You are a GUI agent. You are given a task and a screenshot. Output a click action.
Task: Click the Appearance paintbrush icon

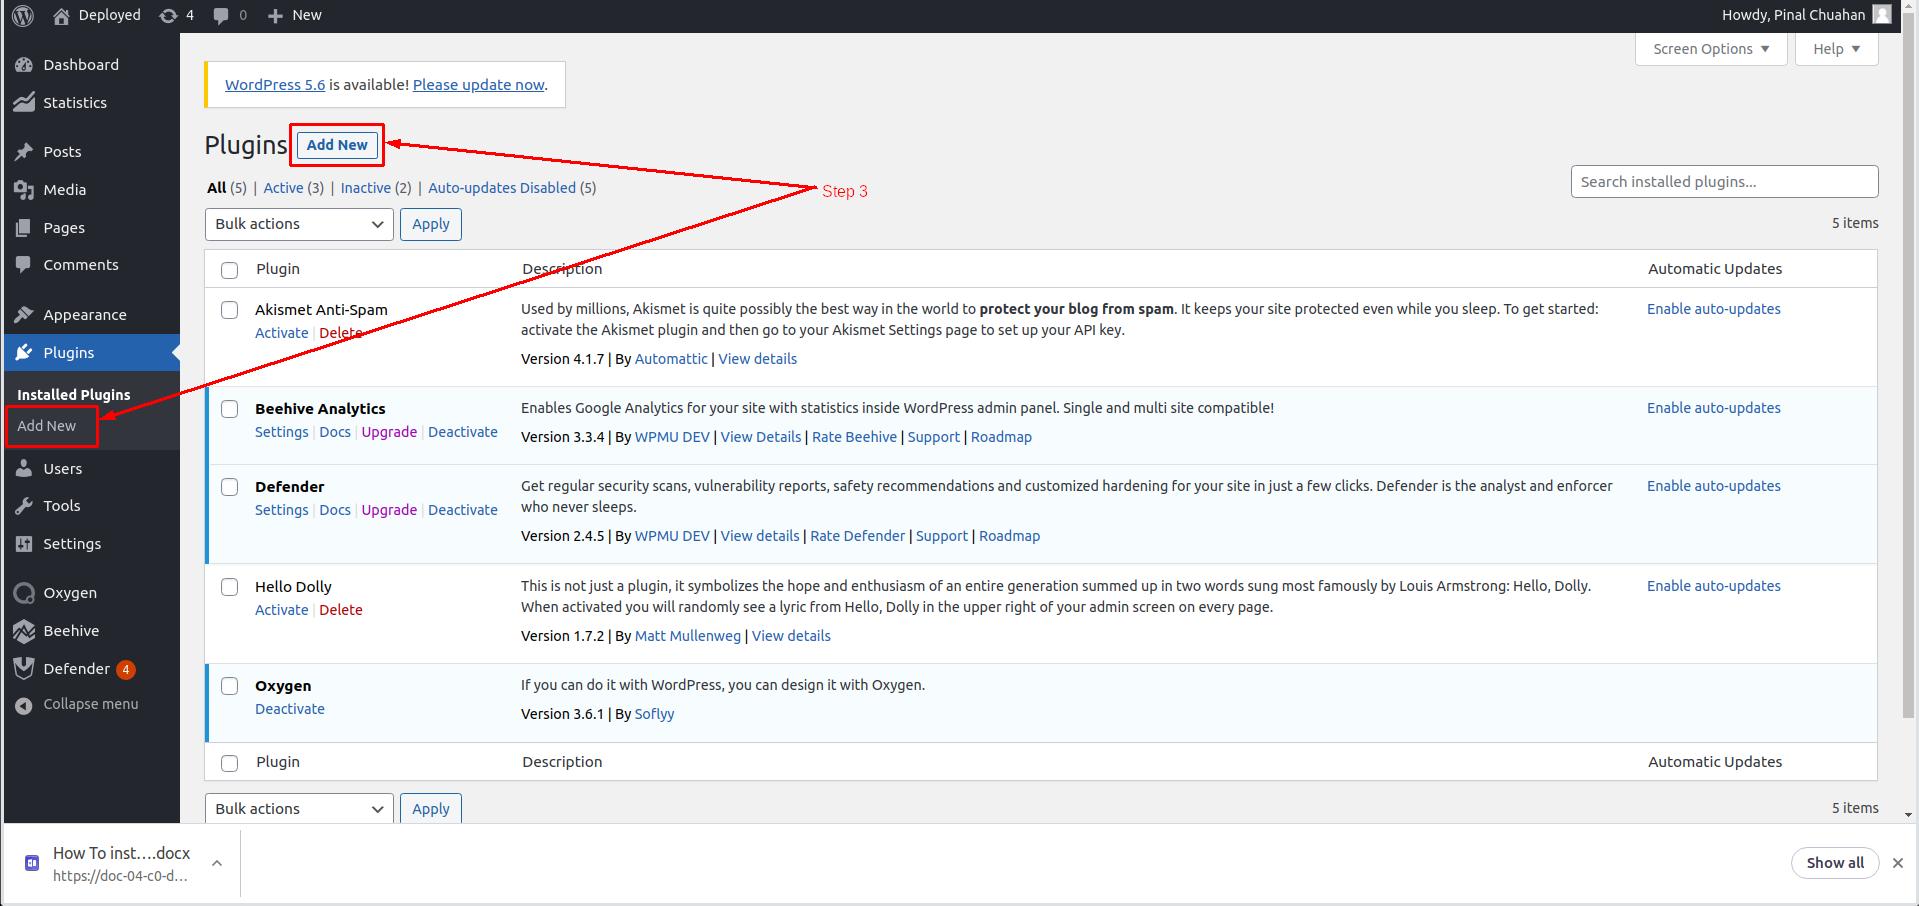point(24,315)
